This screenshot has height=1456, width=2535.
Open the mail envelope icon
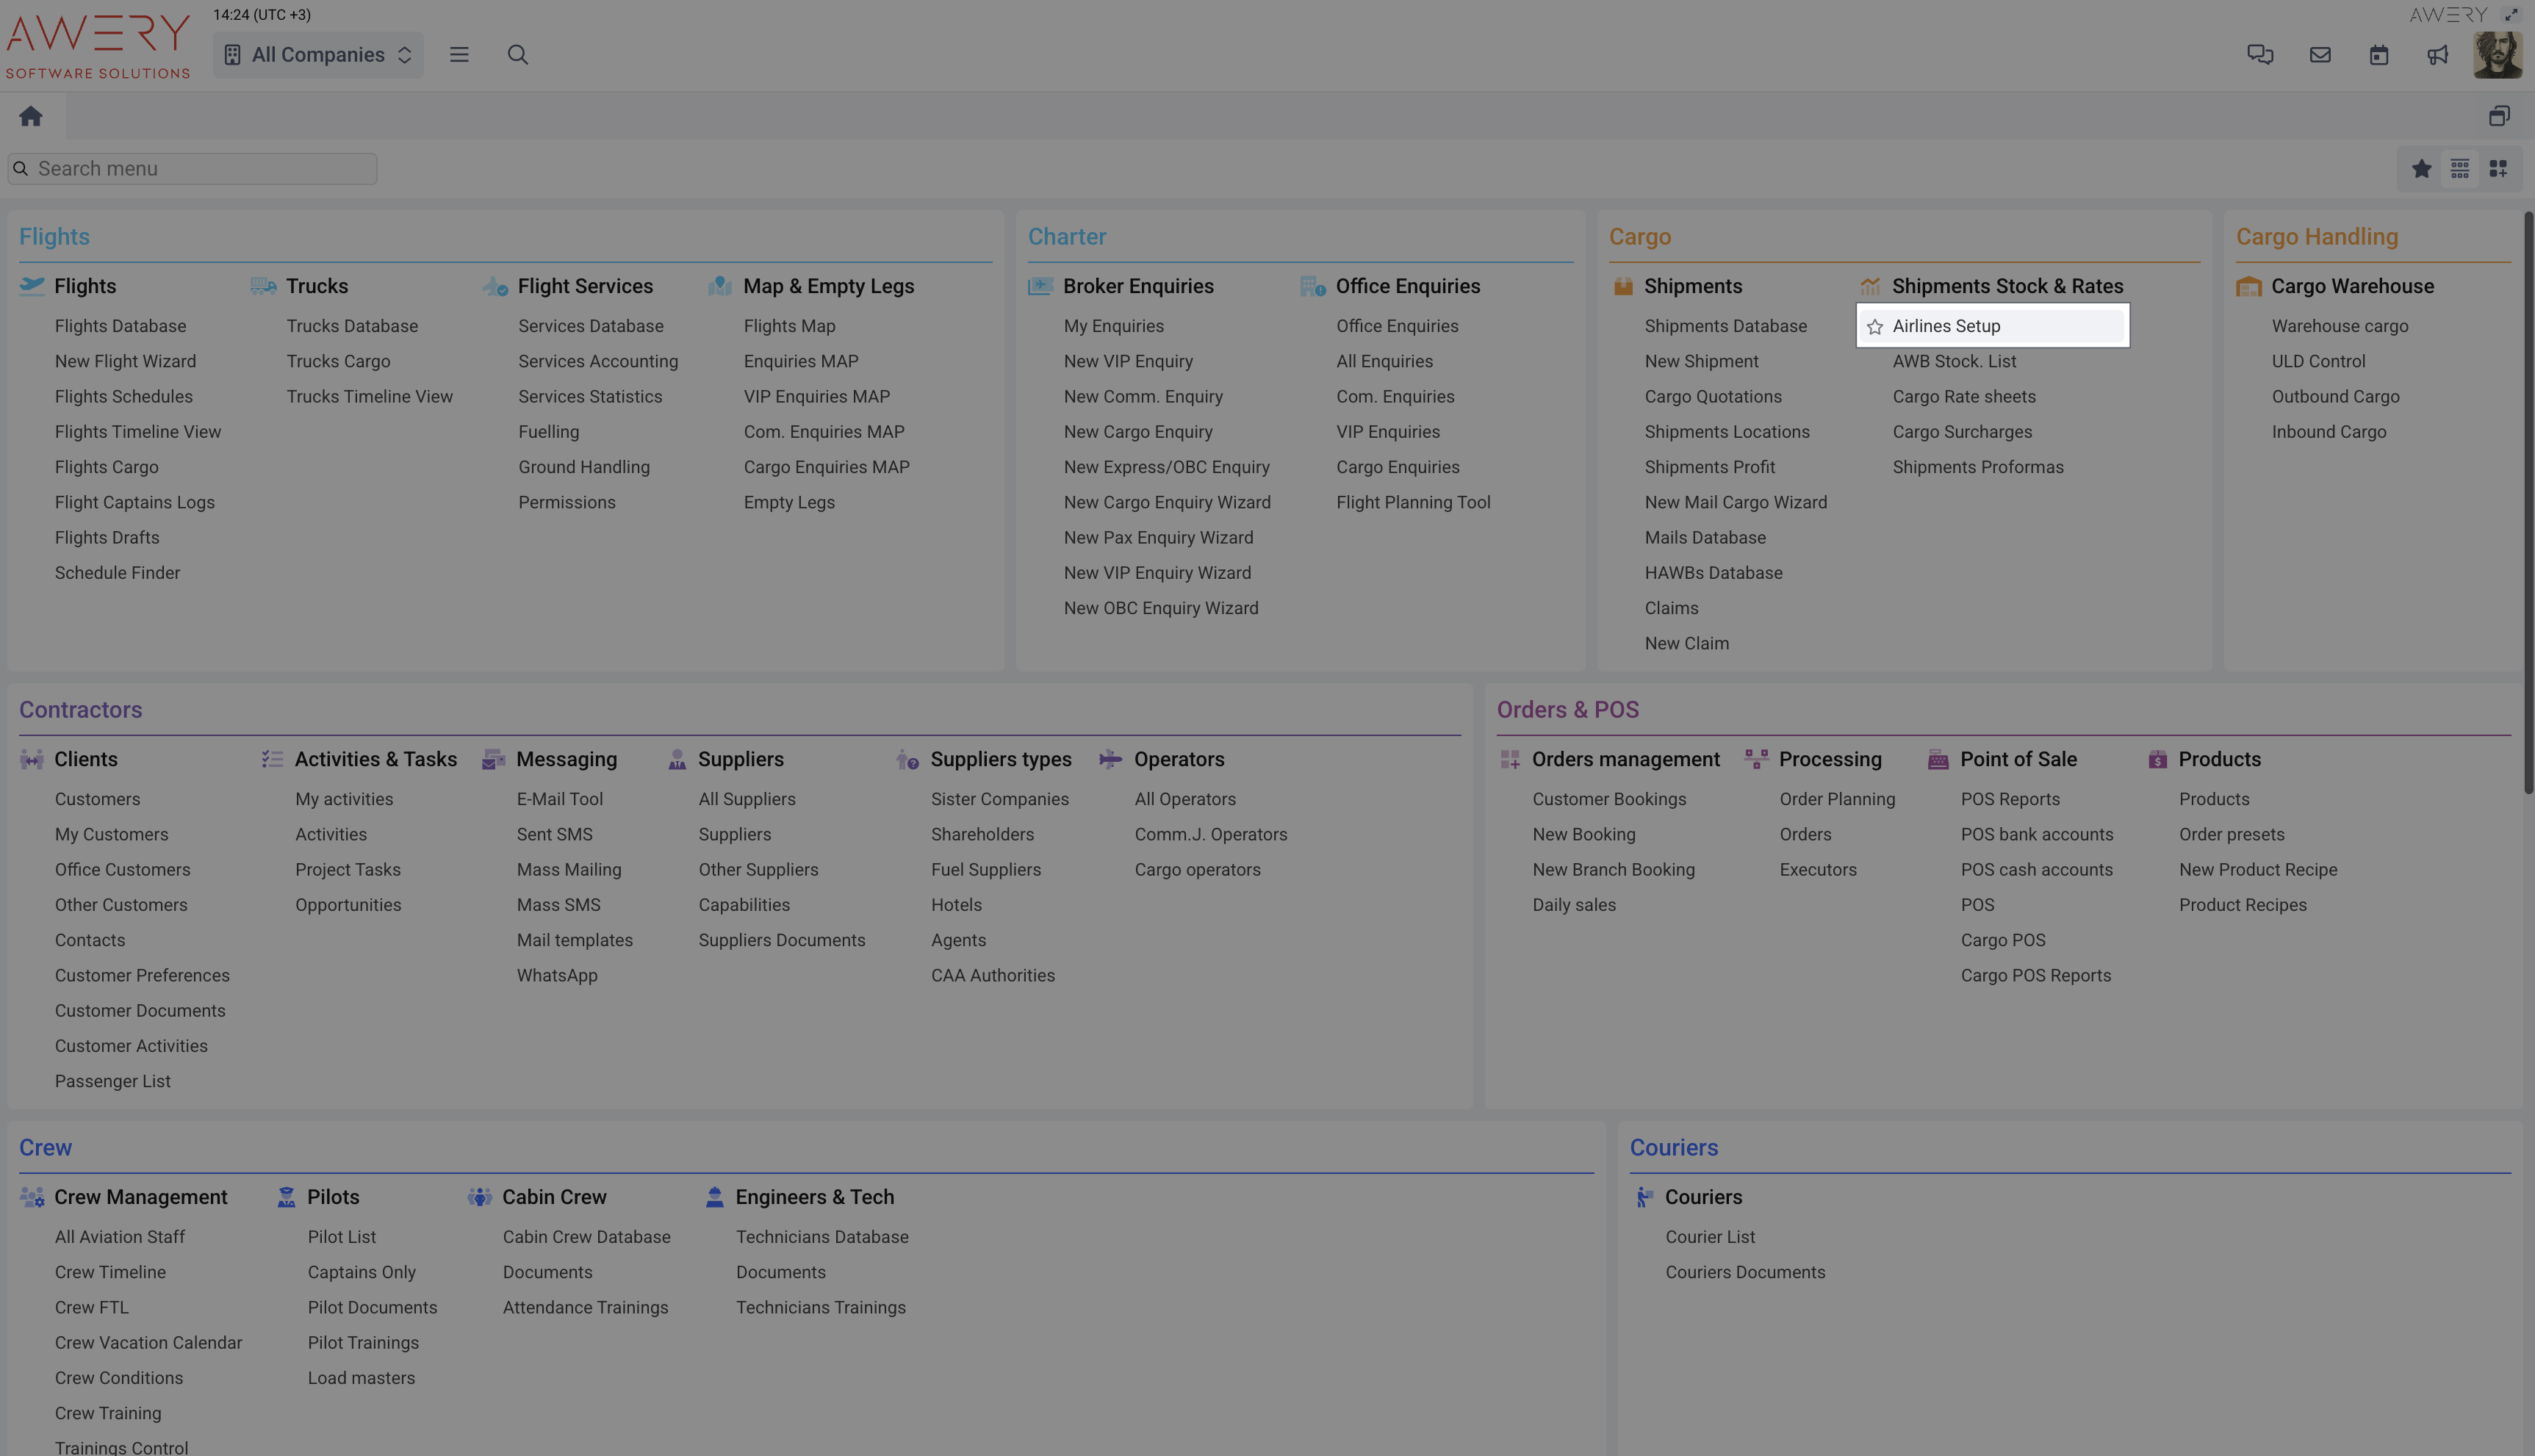pos(2320,55)
